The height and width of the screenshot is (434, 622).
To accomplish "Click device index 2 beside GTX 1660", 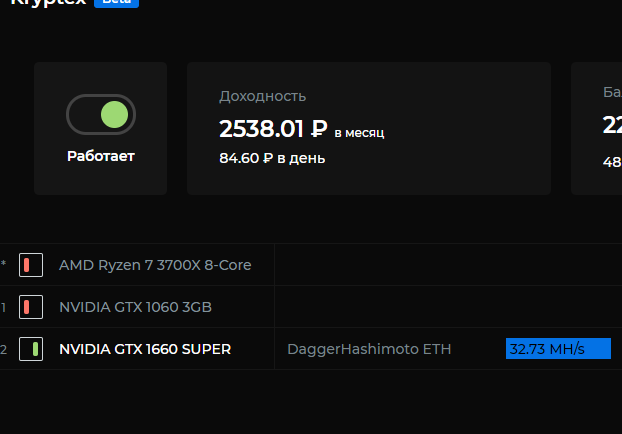I will point(4,350).
